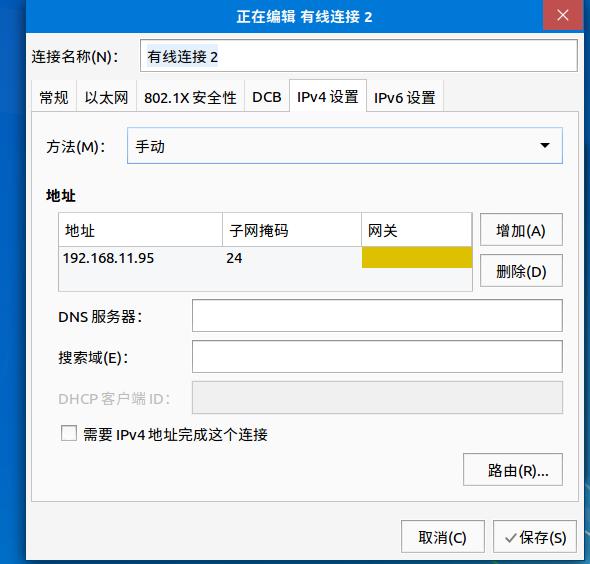Toggle 需要 IPv4 地址完成这个连接 checkbox
This screenshot has height=564, width=590.
(69, 433)
